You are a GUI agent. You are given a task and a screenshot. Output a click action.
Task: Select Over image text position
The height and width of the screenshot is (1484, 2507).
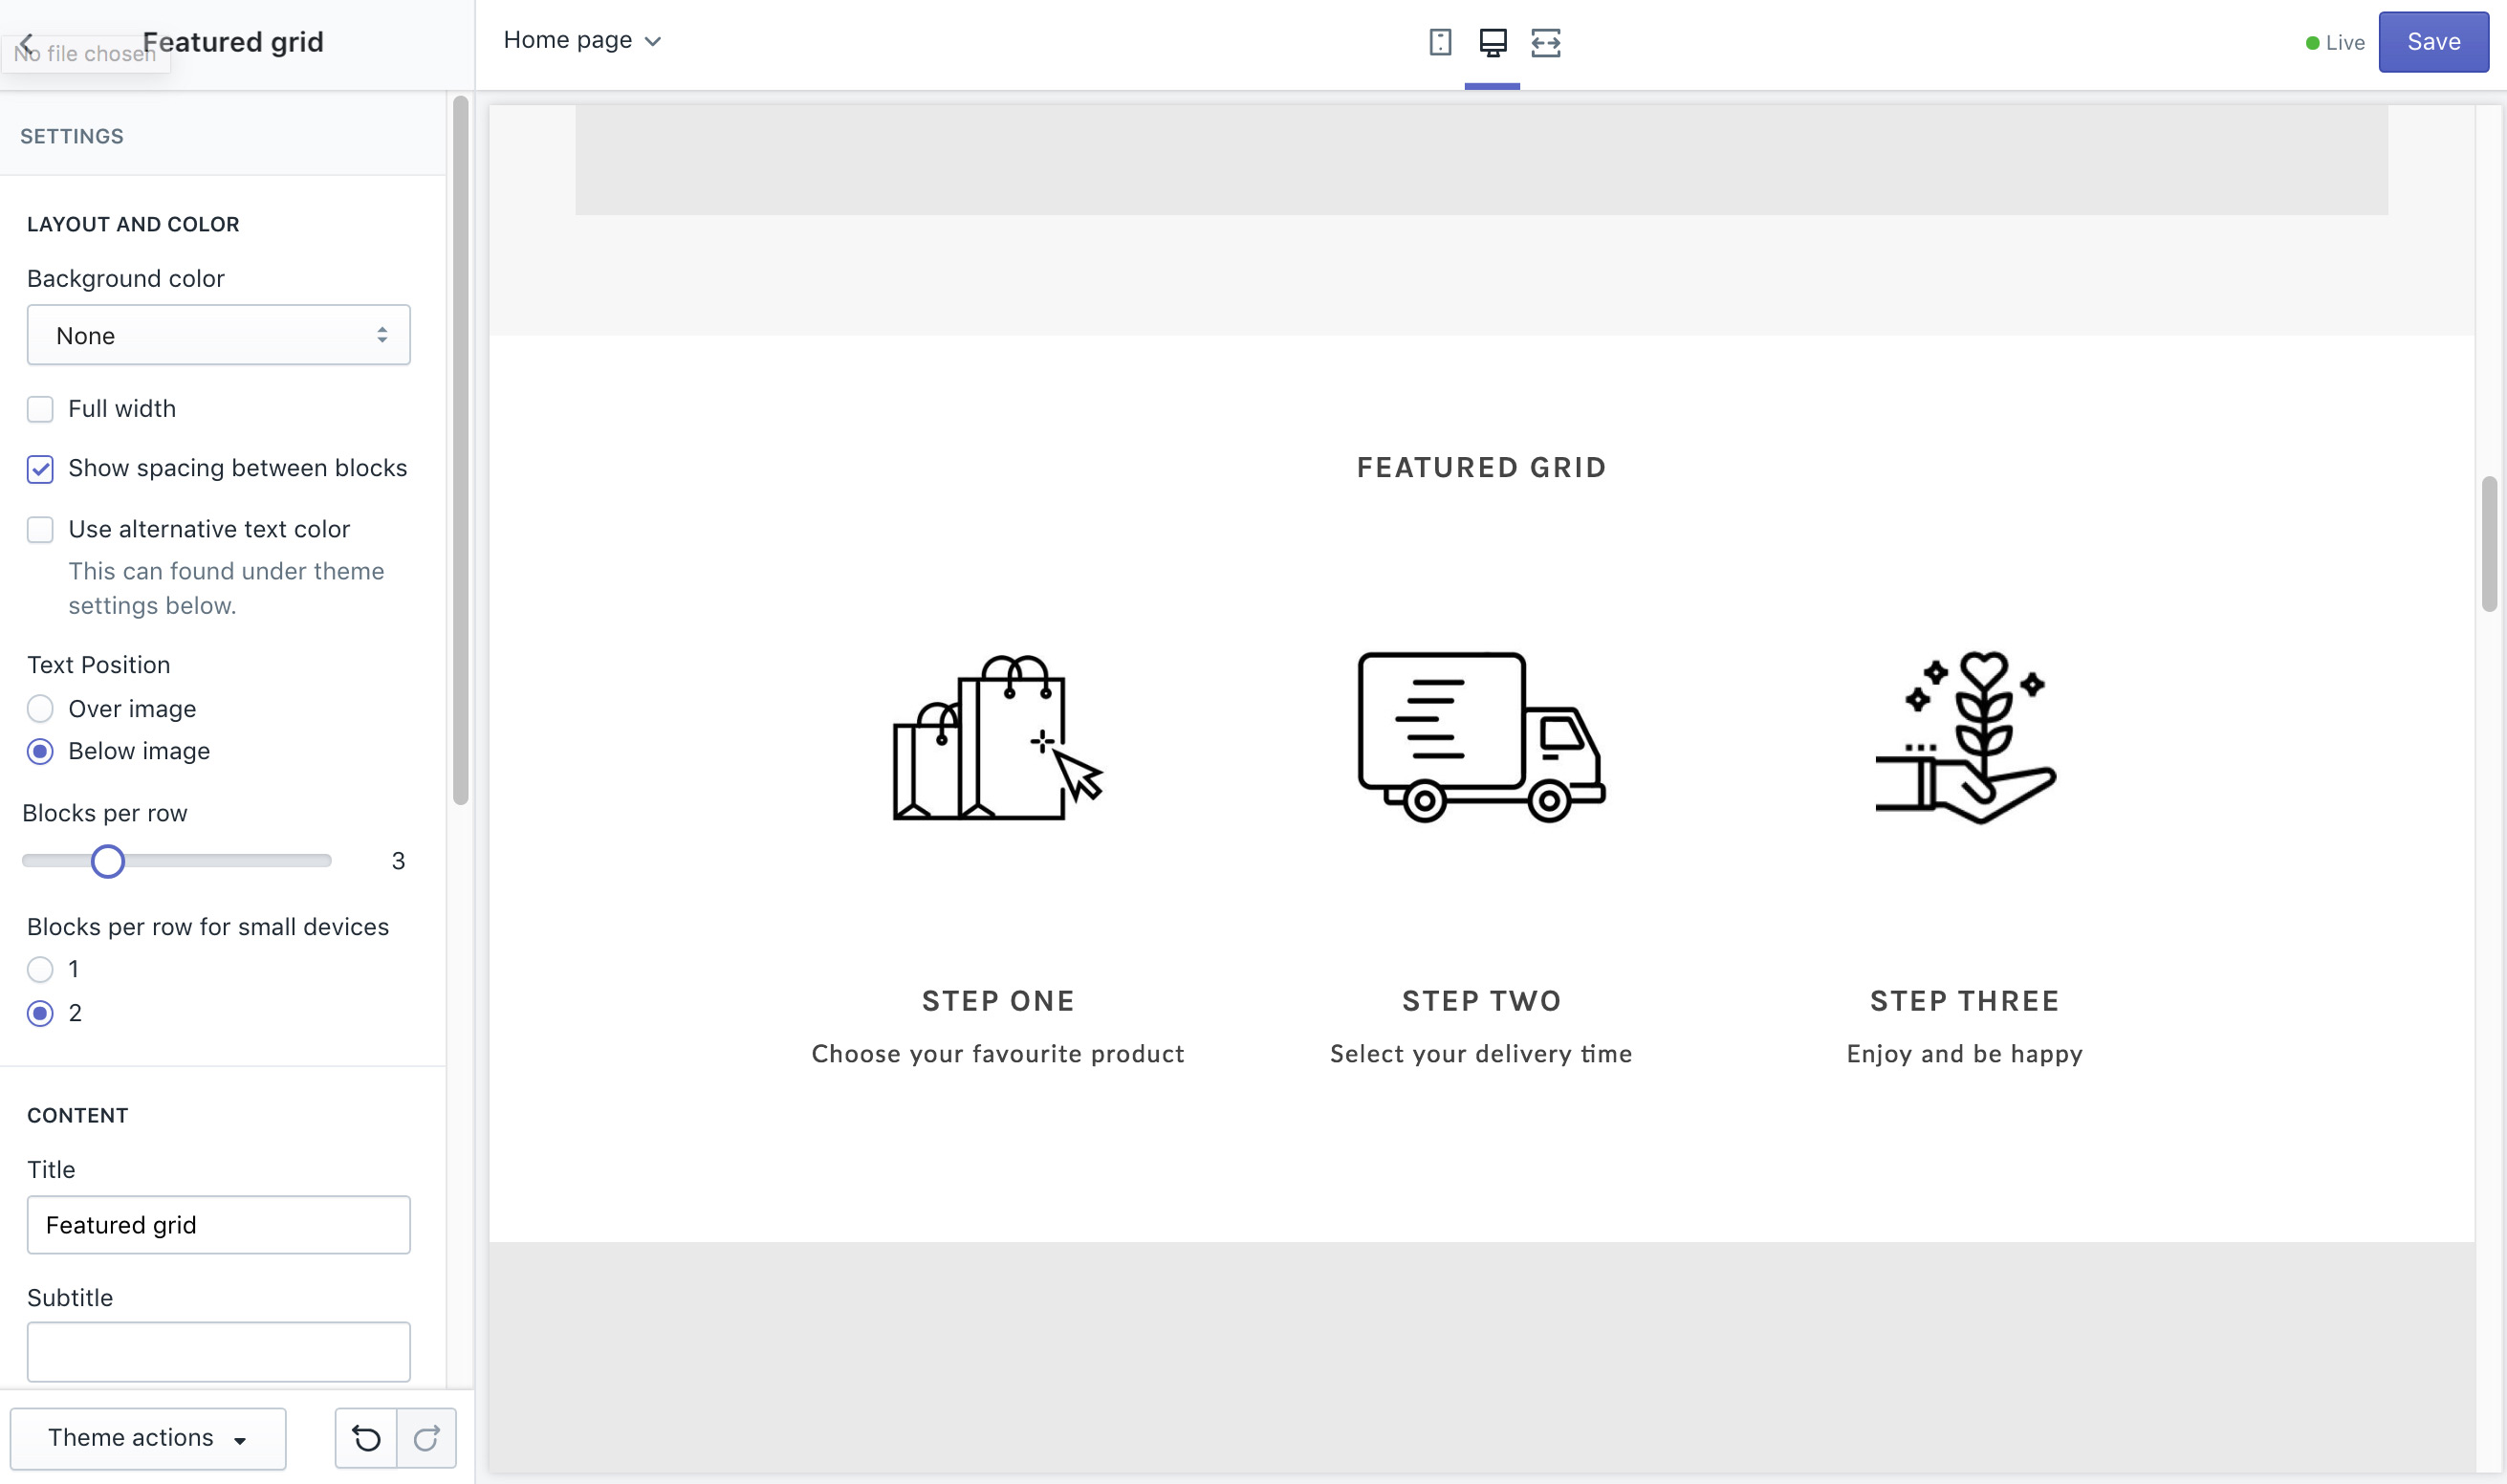[x=40, y=709]
